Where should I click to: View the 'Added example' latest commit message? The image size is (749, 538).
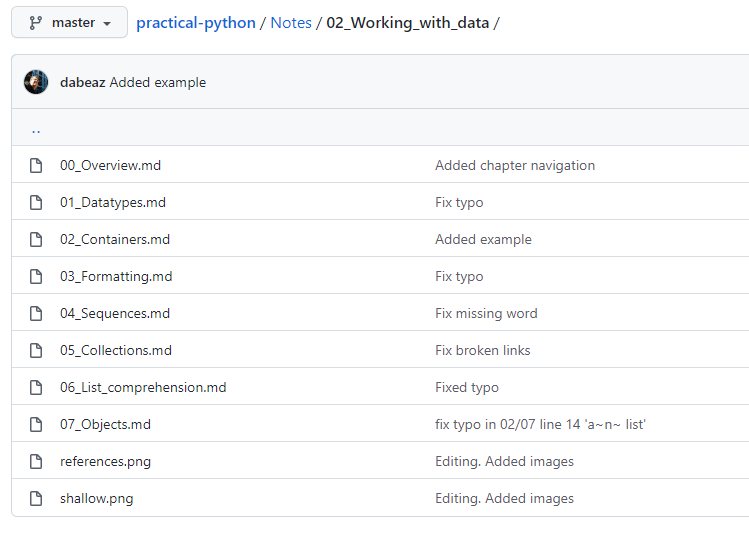(158, 82)
